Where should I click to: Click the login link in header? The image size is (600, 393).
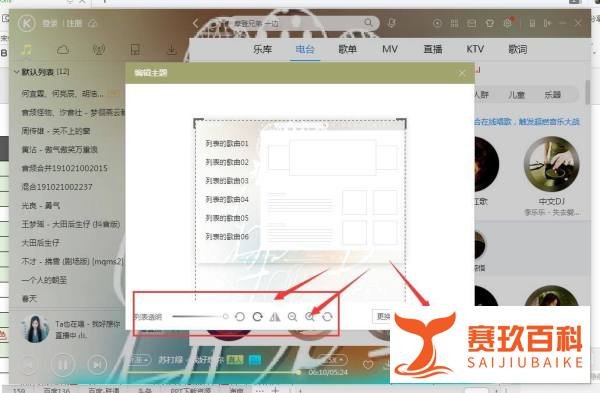click(49, 24)
